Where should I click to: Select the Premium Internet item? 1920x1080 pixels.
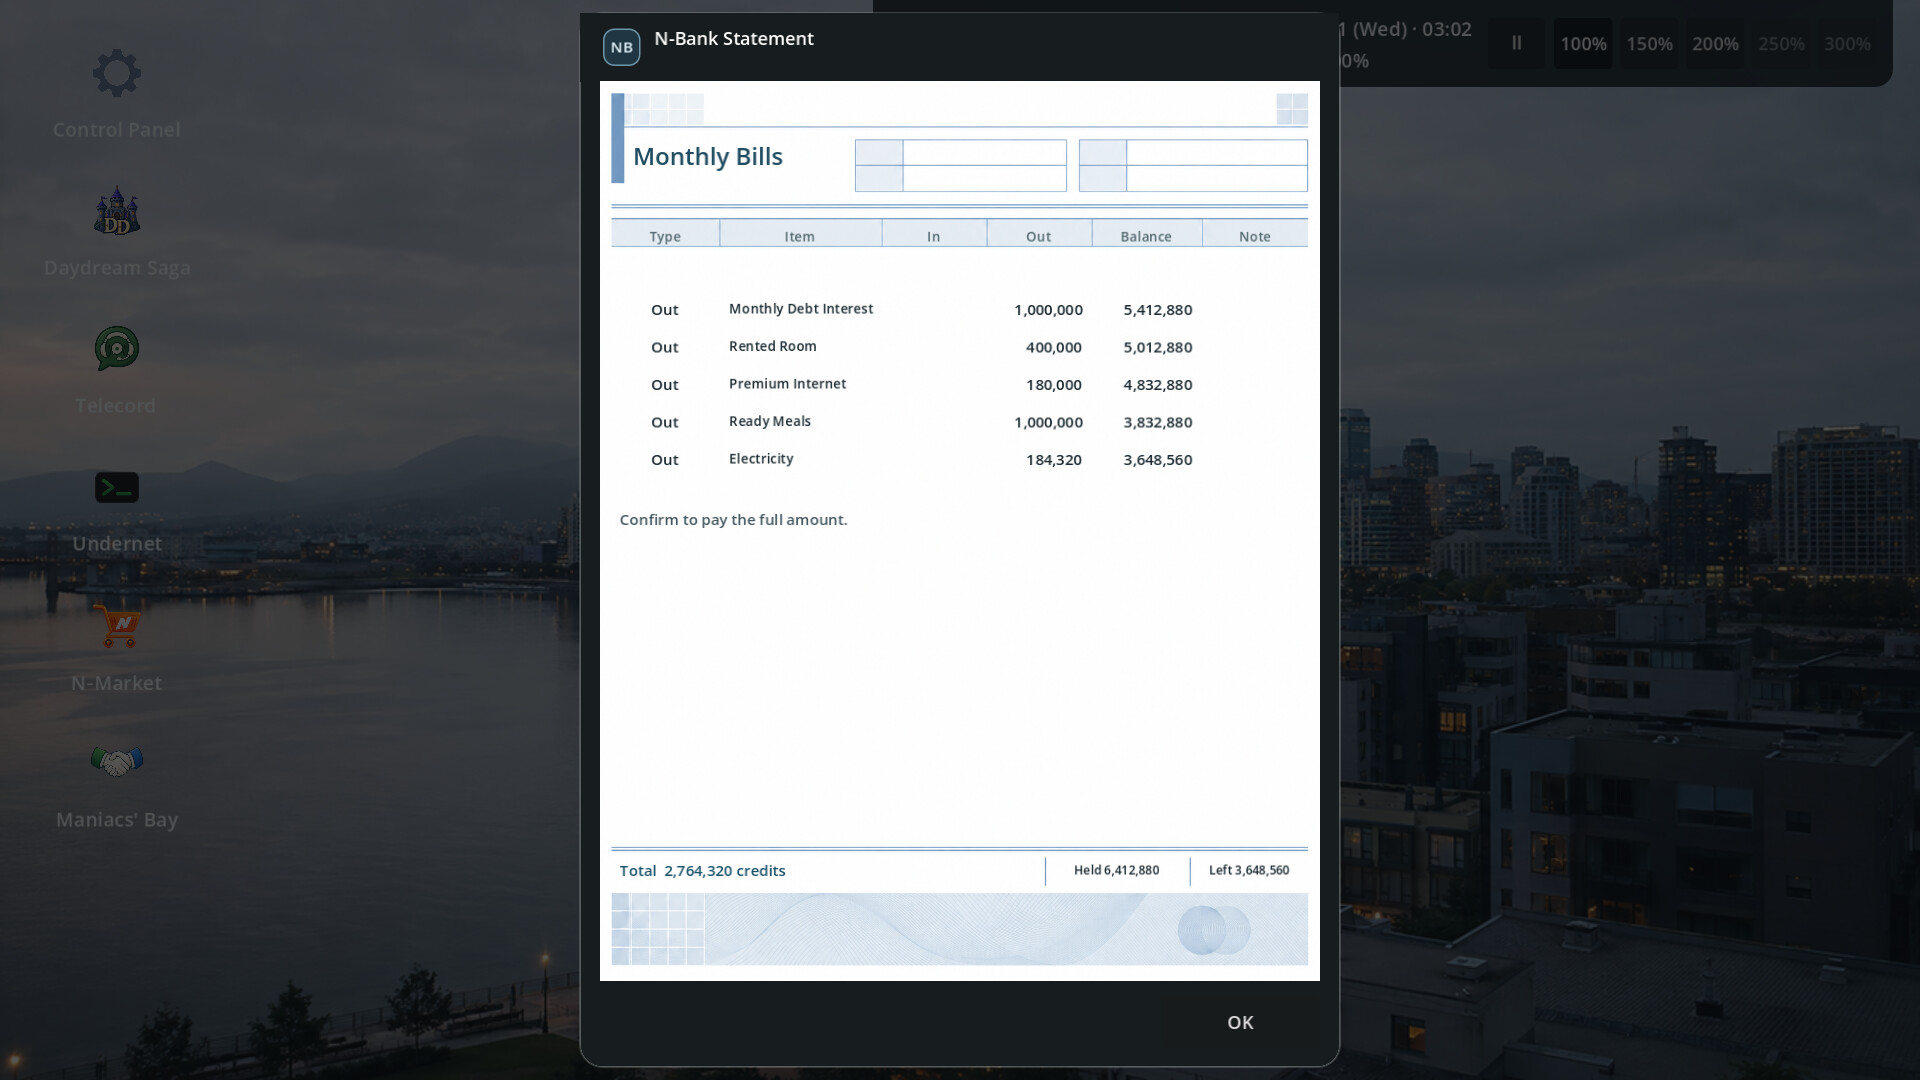[x=787, y=384]
